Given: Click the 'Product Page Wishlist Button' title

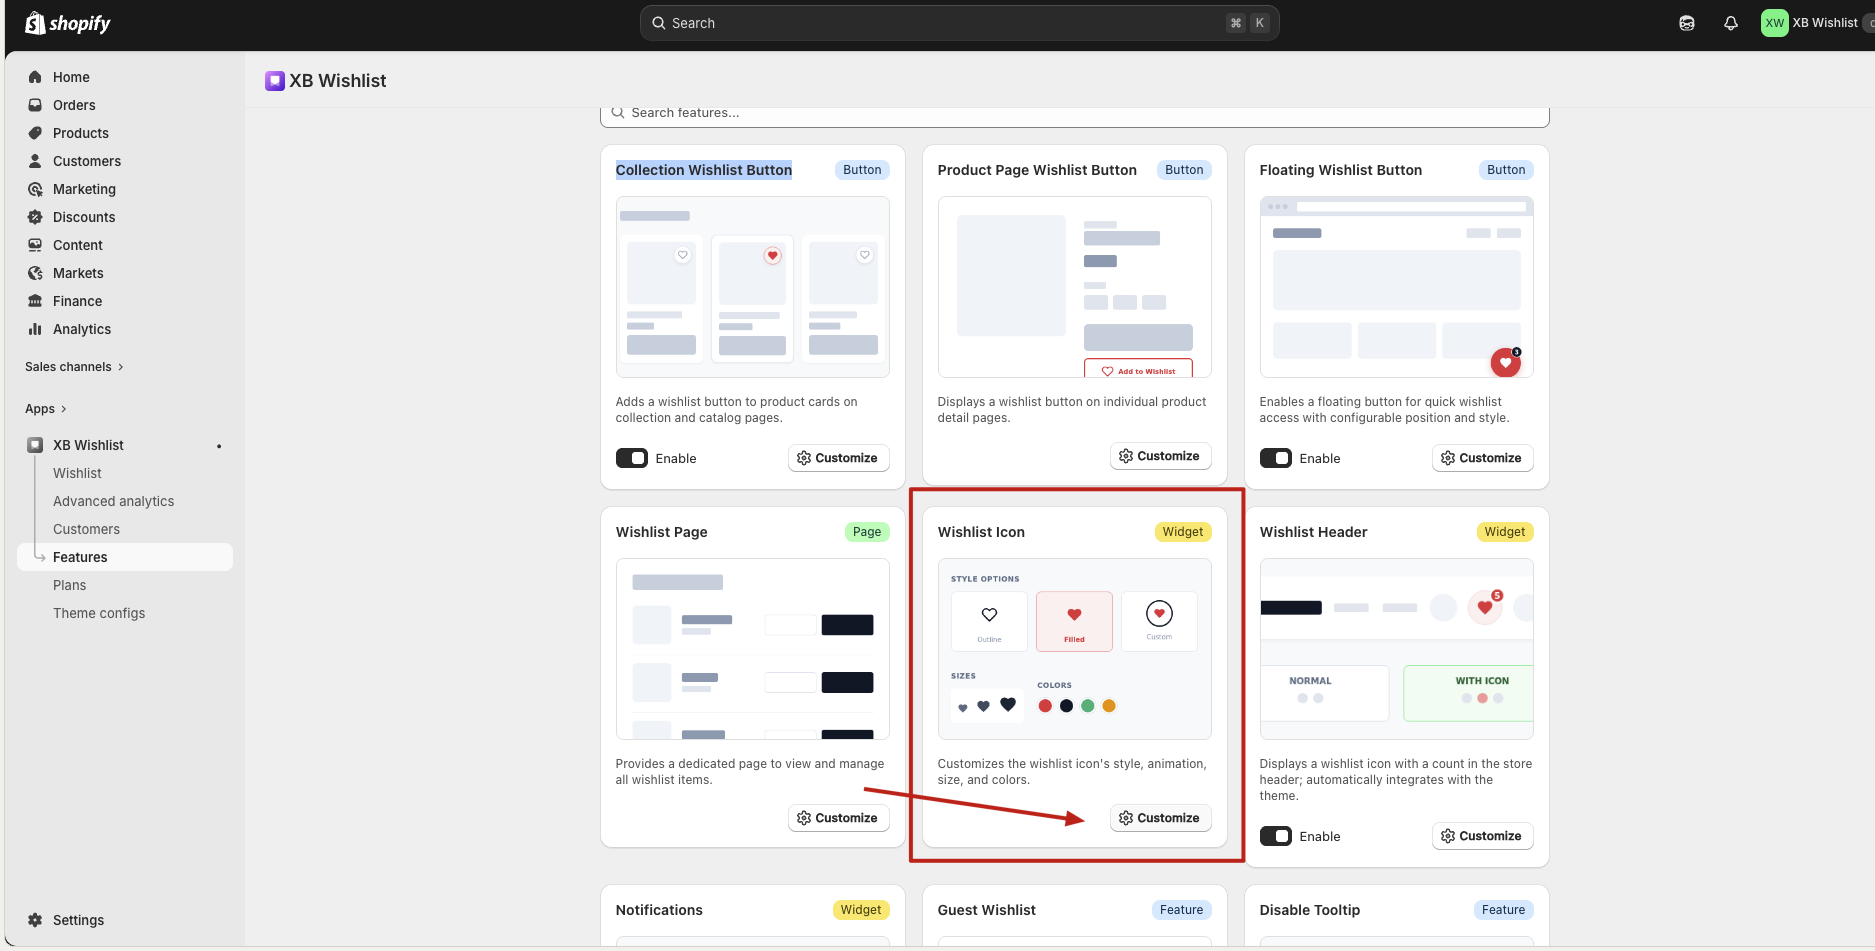Looking at the screenshot, I should click(1037, 170).
